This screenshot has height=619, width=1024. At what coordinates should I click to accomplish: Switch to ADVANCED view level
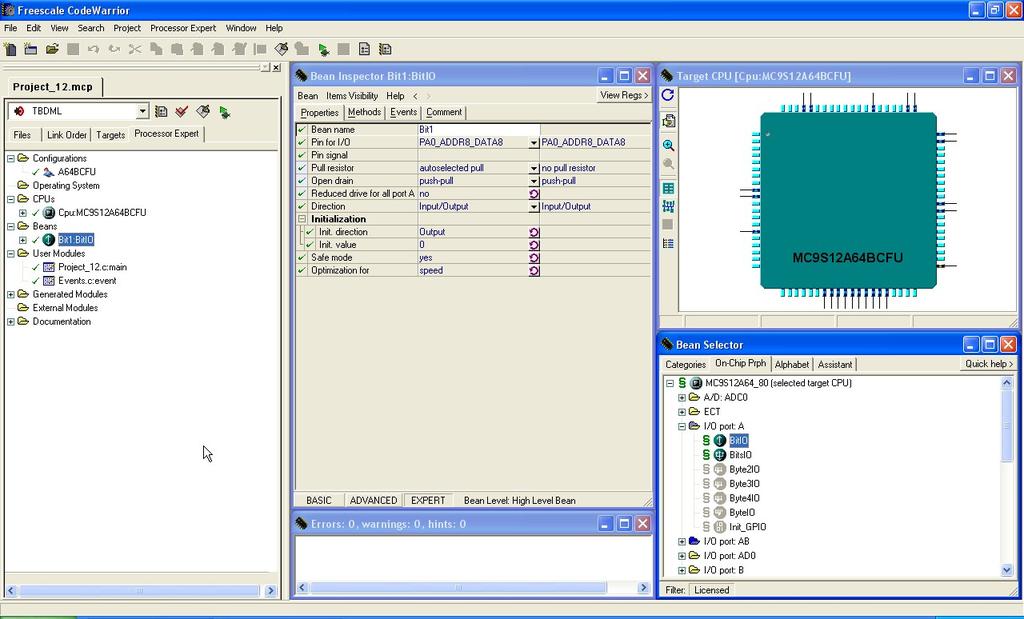[x=374, y=500]
